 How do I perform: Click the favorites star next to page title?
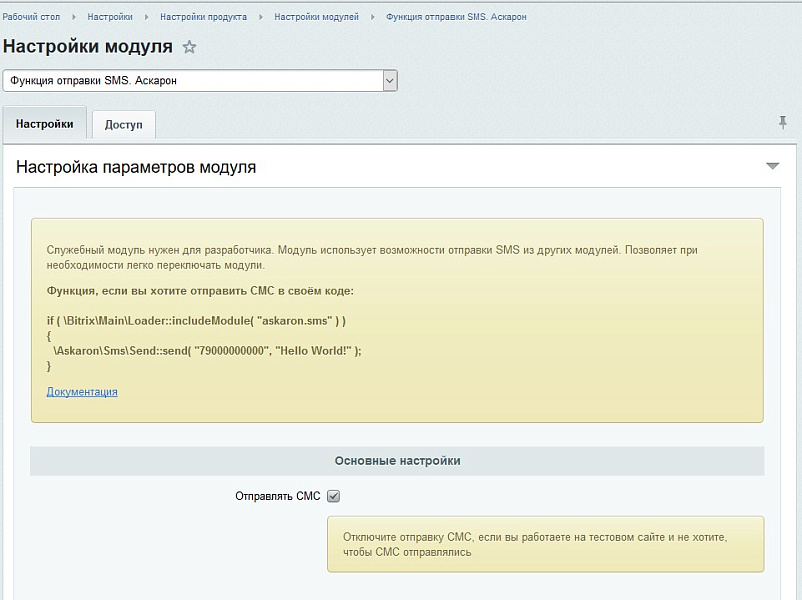coord(190,46)
